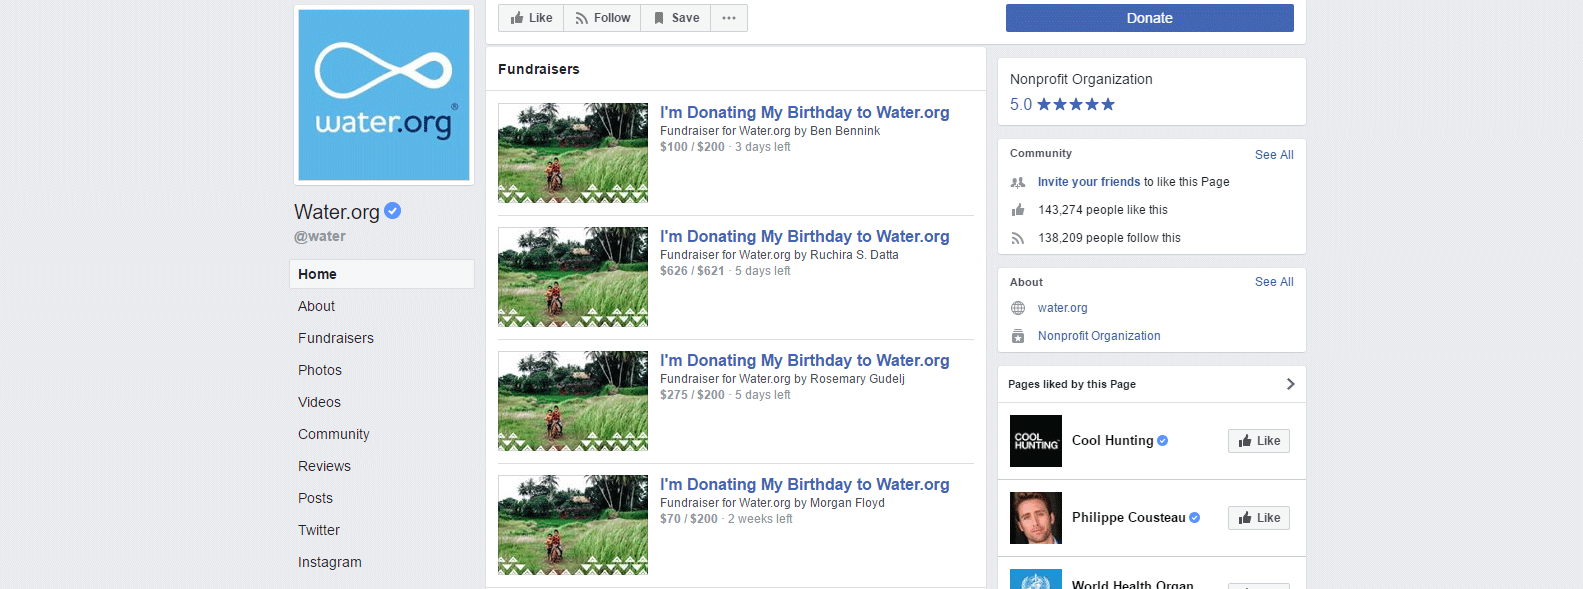Click the Fundraisers section heading
The height and width of the screenshot is (589, 1583).
[x=539, y=69]
